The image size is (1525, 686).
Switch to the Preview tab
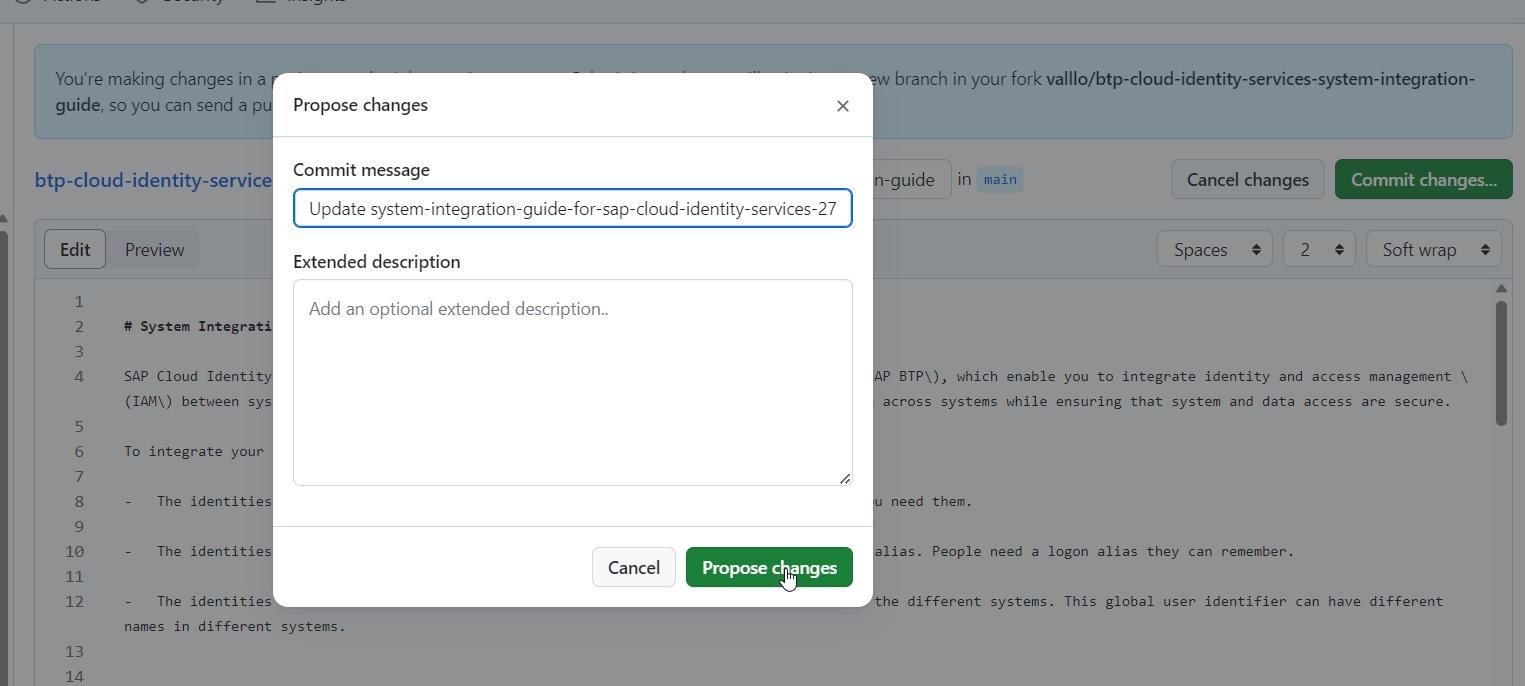pos(154,249)
